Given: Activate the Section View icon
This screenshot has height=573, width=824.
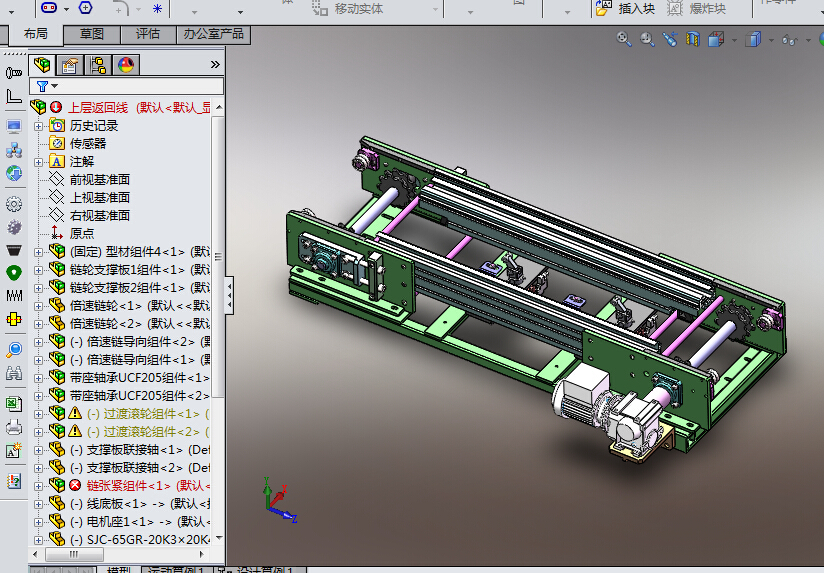Looking at the screenshot, I should [x=693, y=40].
